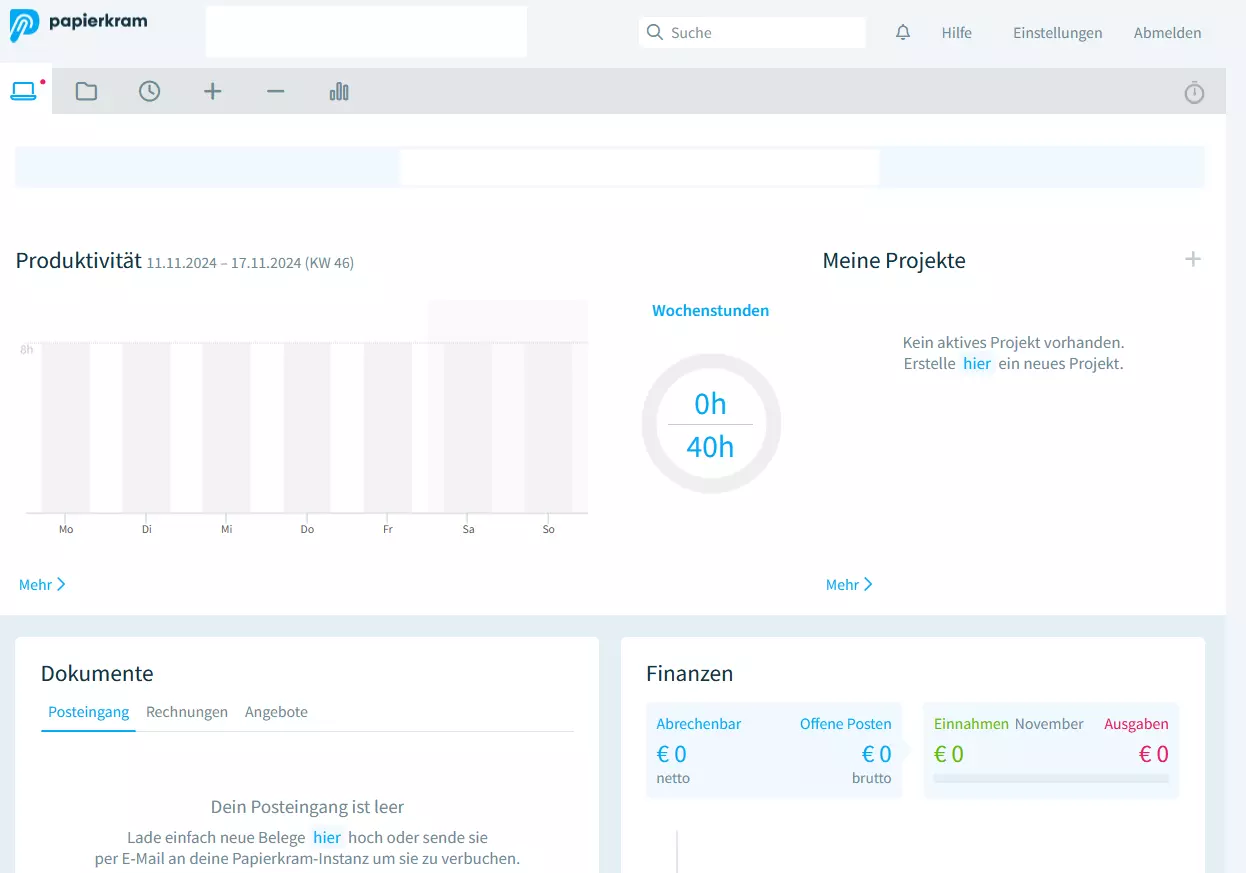Click the minus expenses icon in navigation

[276, 92]
